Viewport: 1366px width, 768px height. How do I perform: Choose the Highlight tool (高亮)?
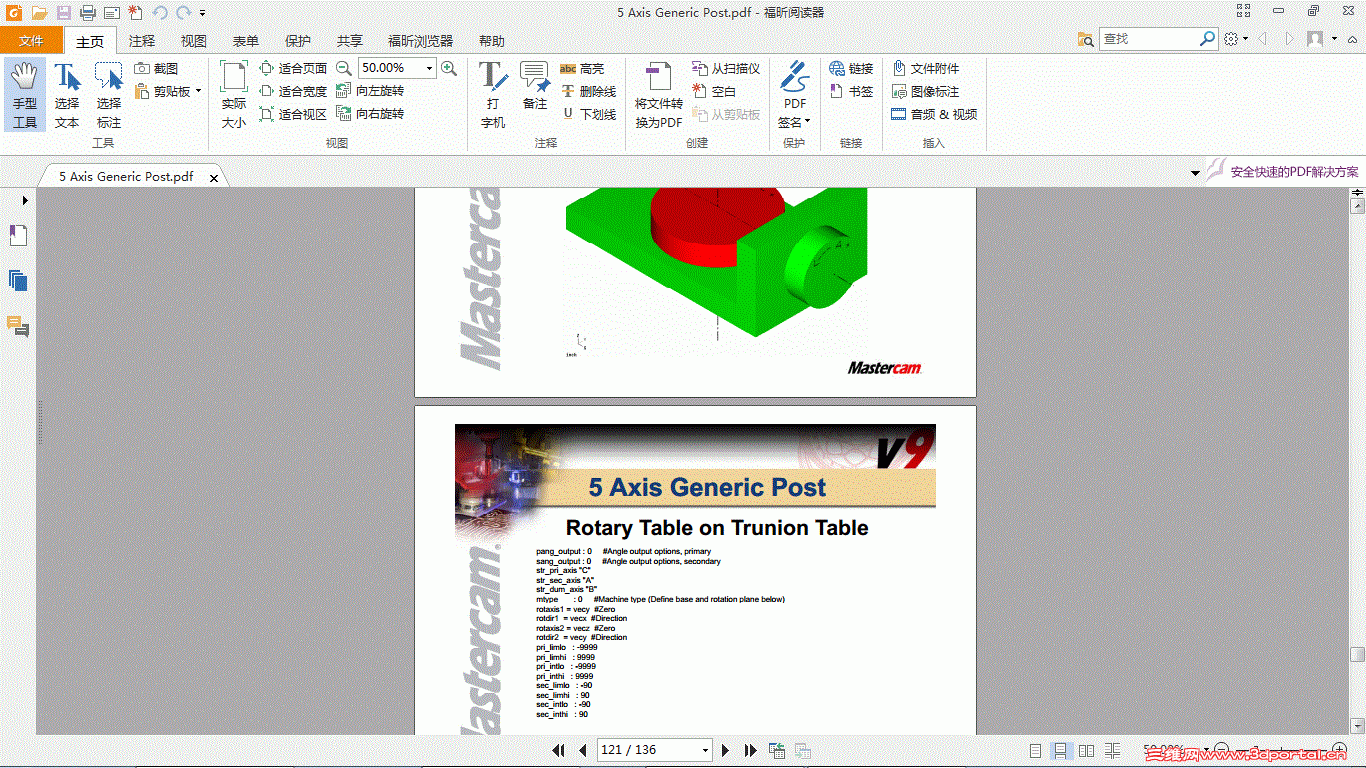pos(582,68)
